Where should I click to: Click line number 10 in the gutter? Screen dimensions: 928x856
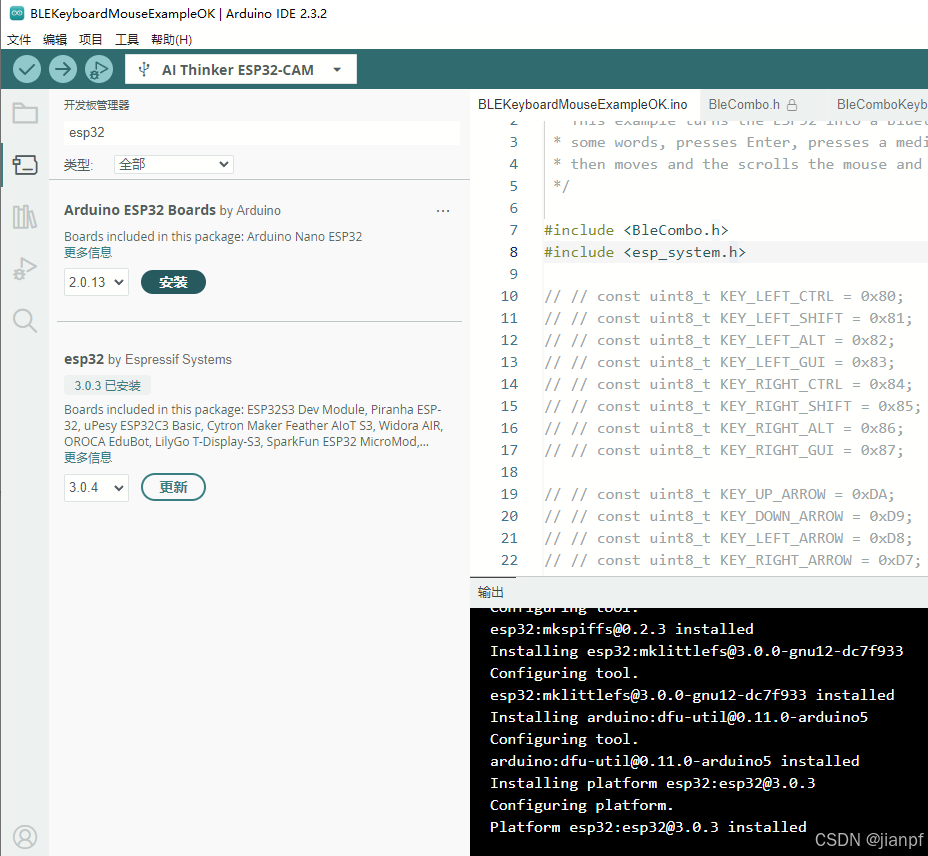tap(509, 297)
